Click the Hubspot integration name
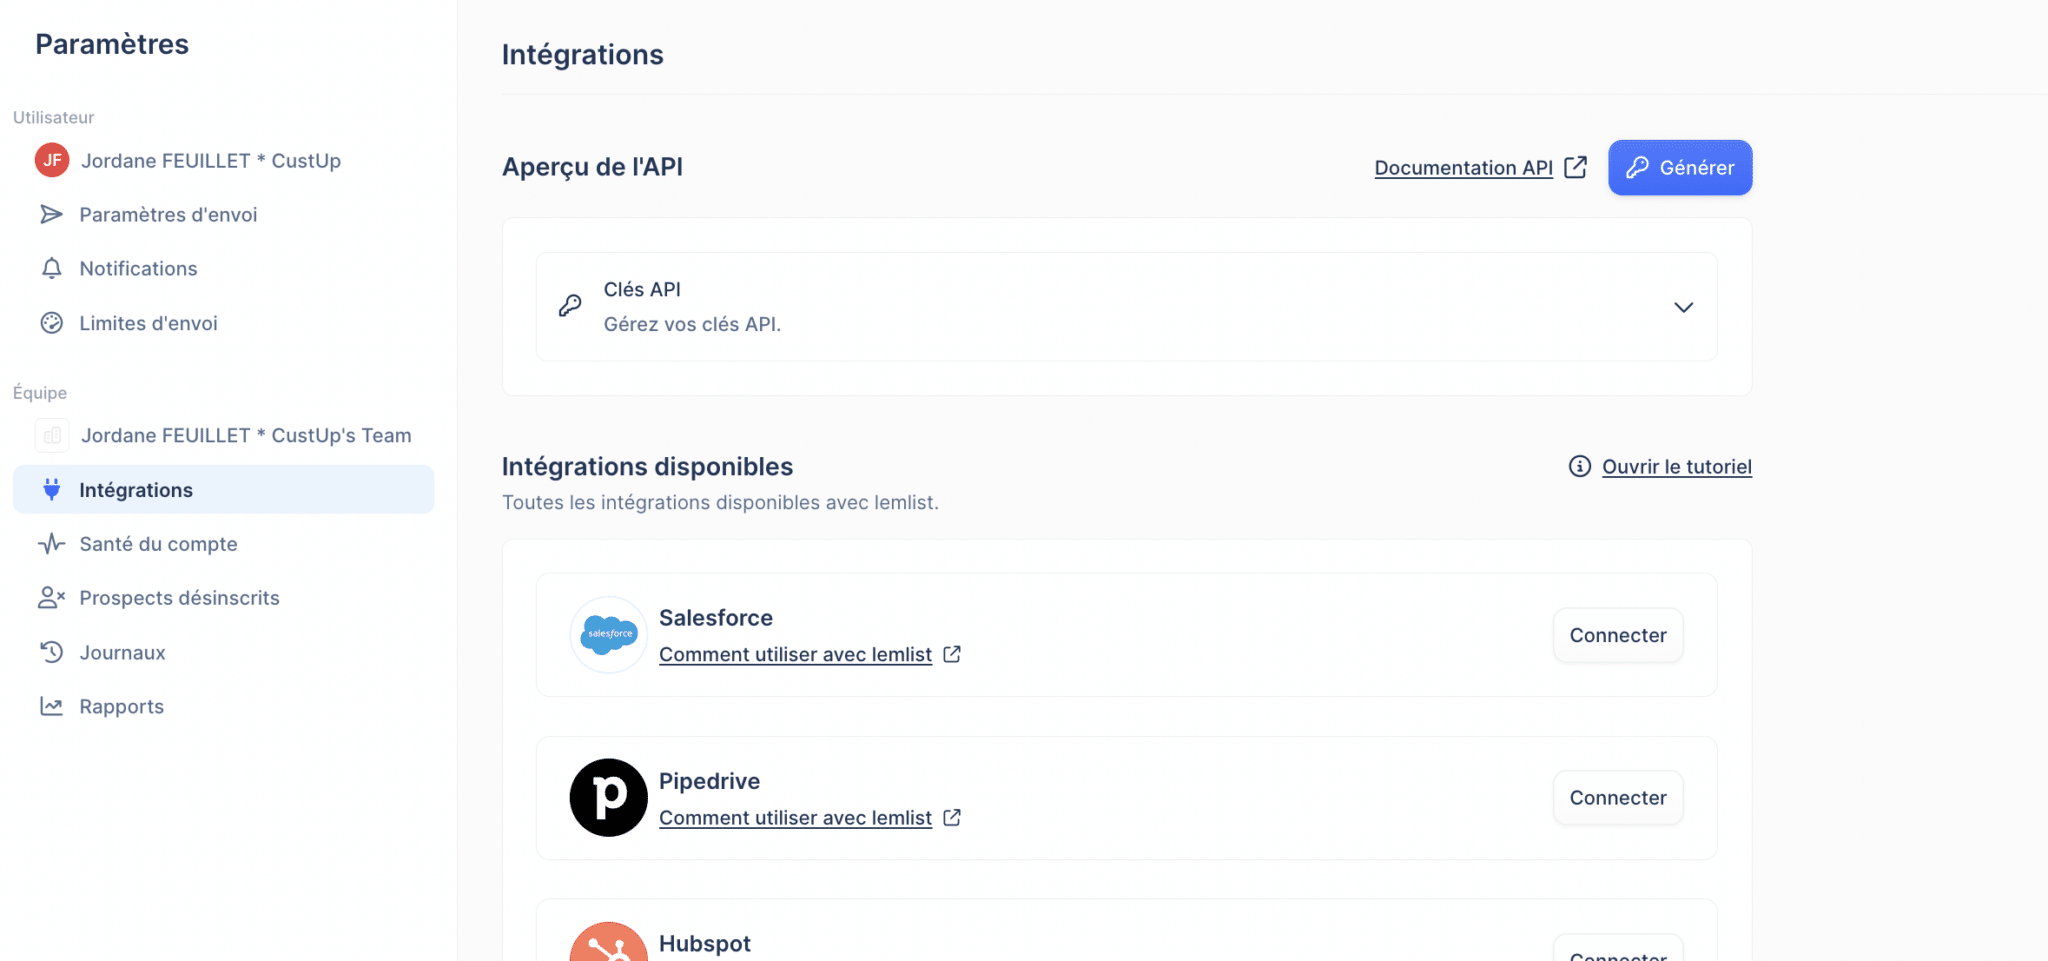The image size is (2048, 961). pos(705,944)
